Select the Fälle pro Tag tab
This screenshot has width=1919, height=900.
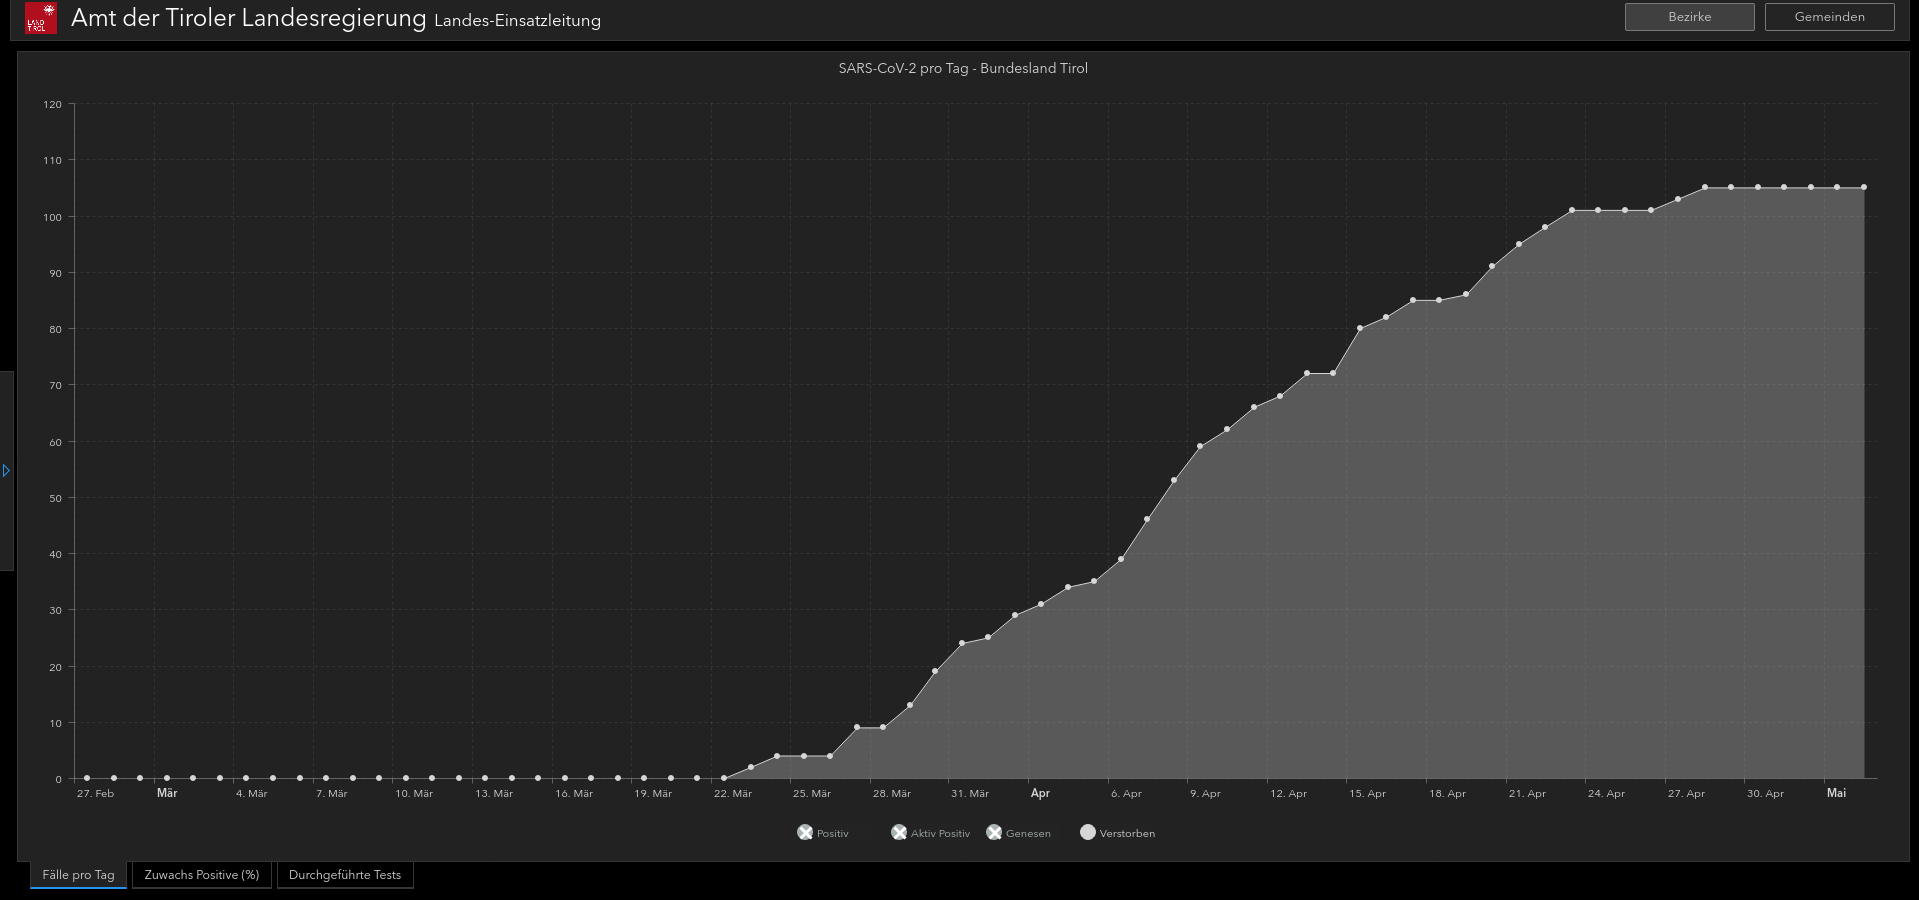(x=78, y=875)
